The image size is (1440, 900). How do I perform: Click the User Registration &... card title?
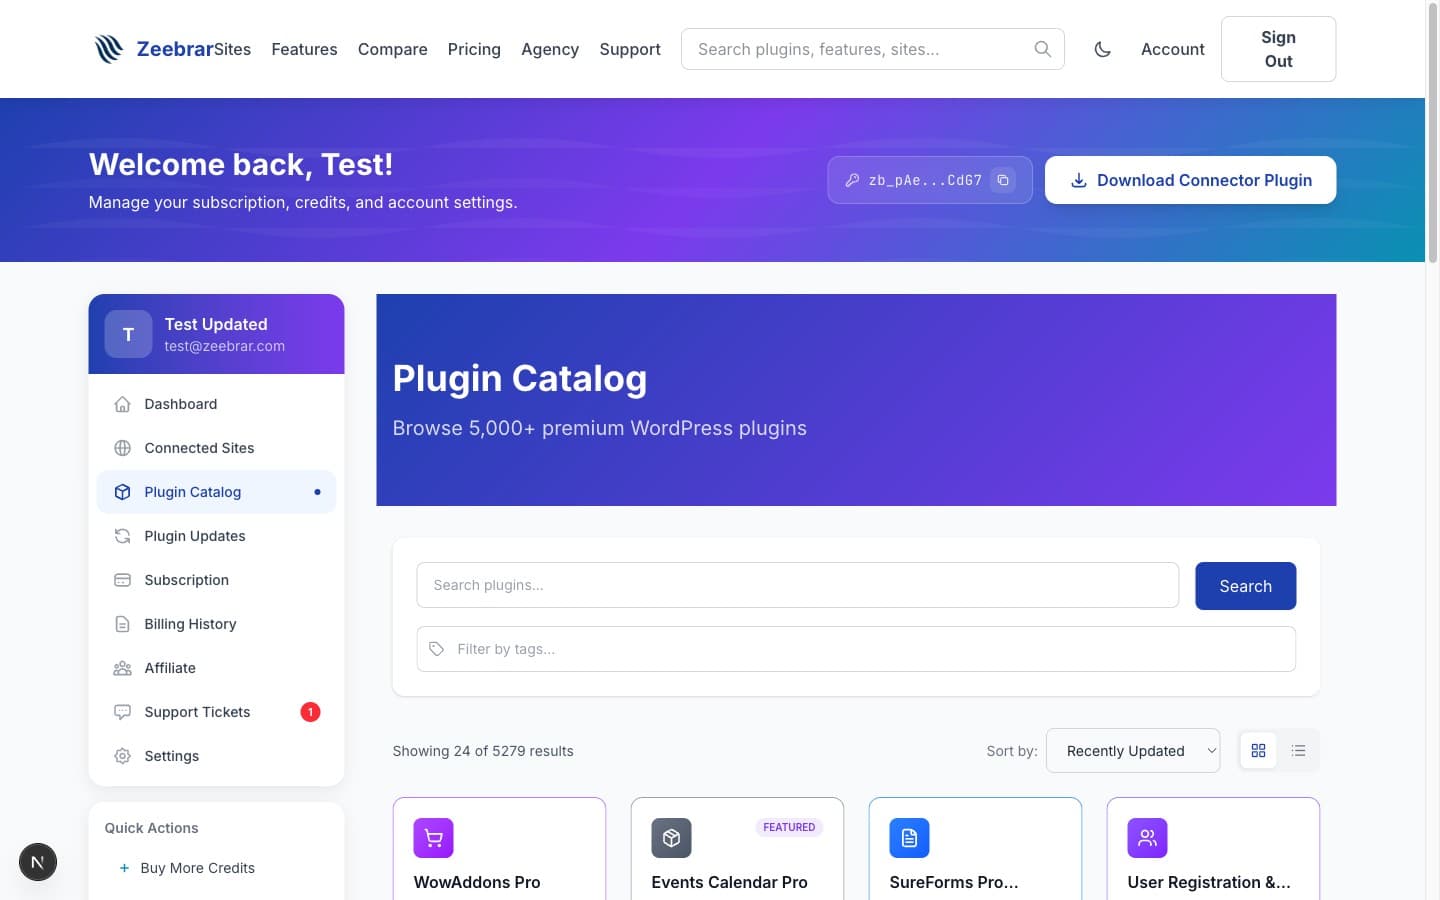(1209, 882)
